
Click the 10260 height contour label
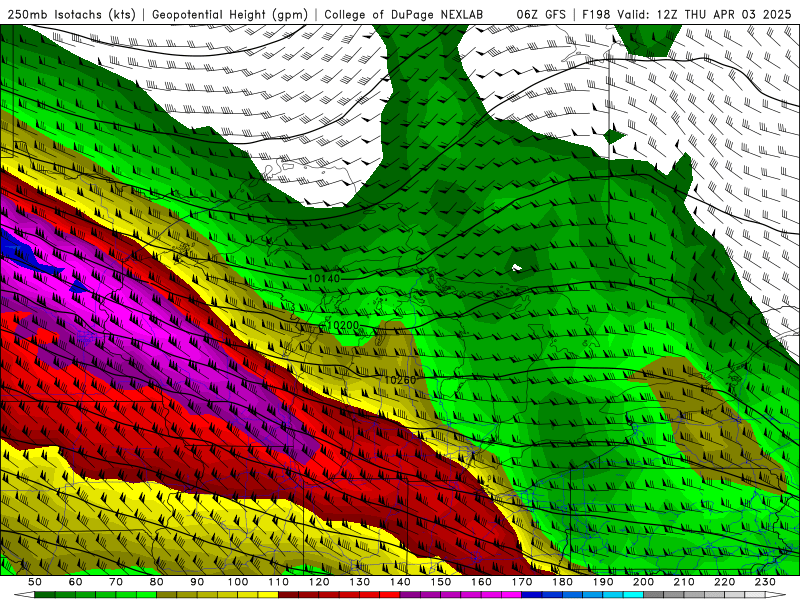point(400,380)
